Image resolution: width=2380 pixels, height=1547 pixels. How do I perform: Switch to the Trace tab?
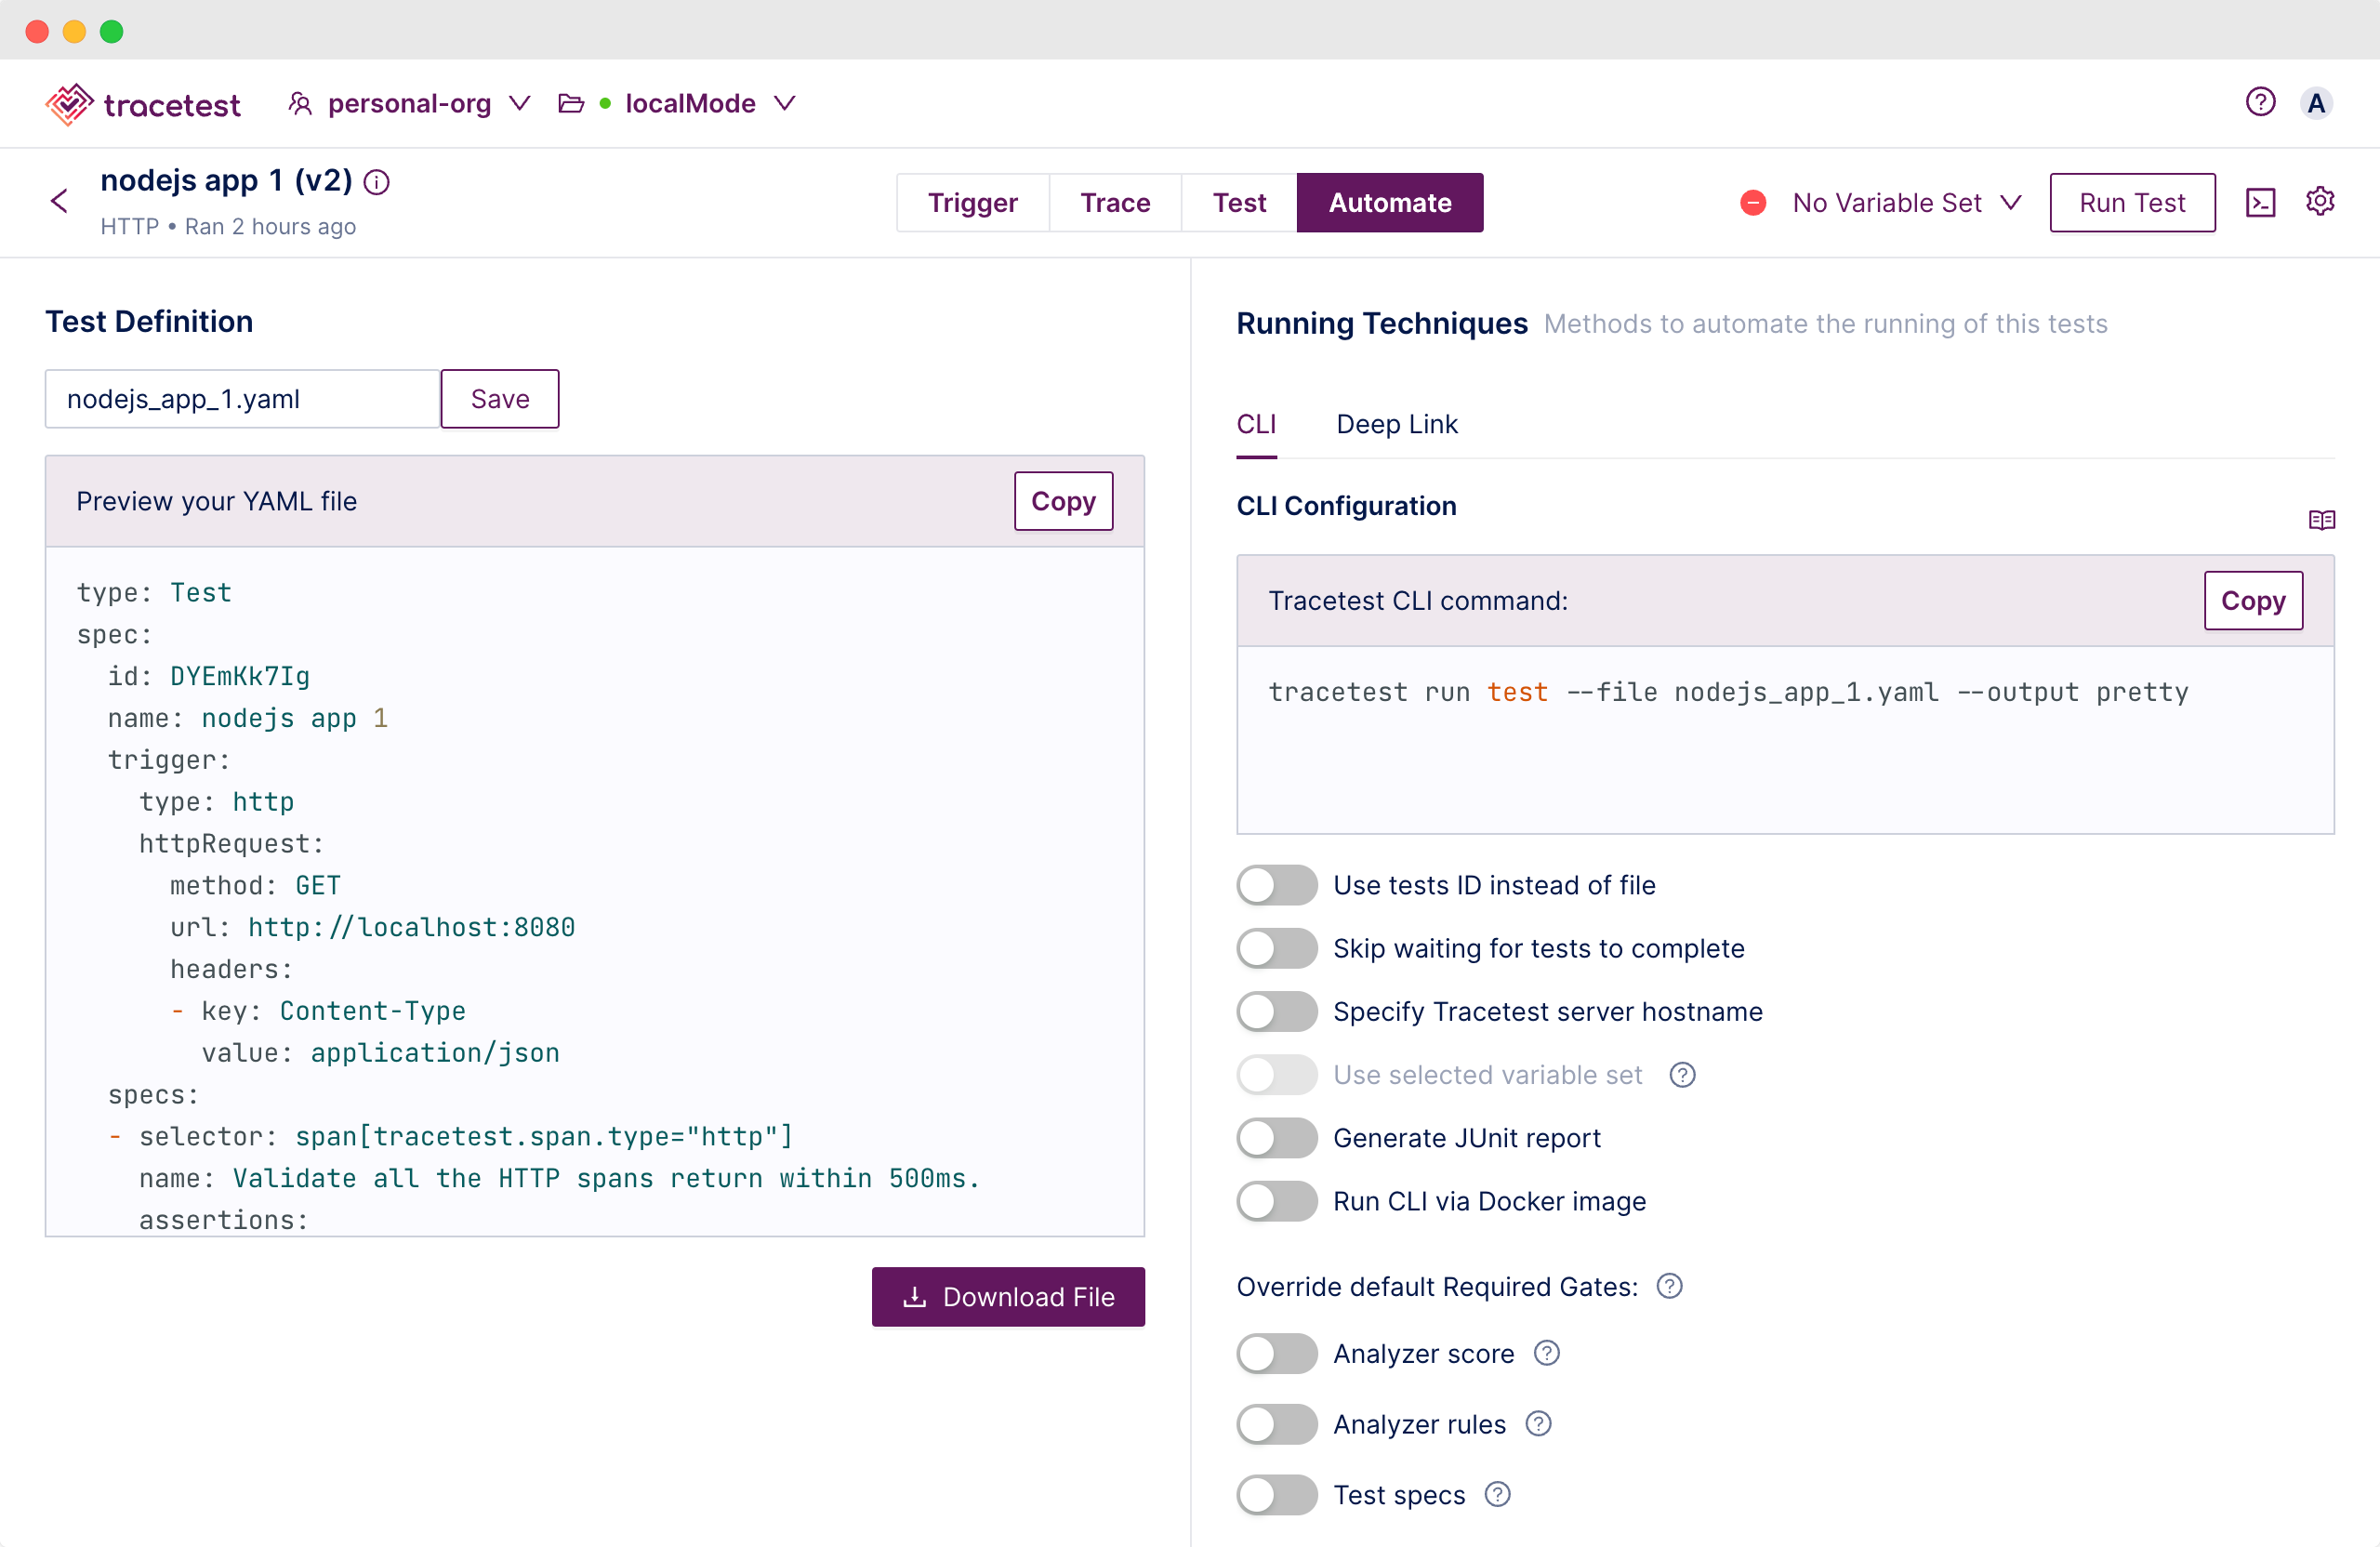1115,203
